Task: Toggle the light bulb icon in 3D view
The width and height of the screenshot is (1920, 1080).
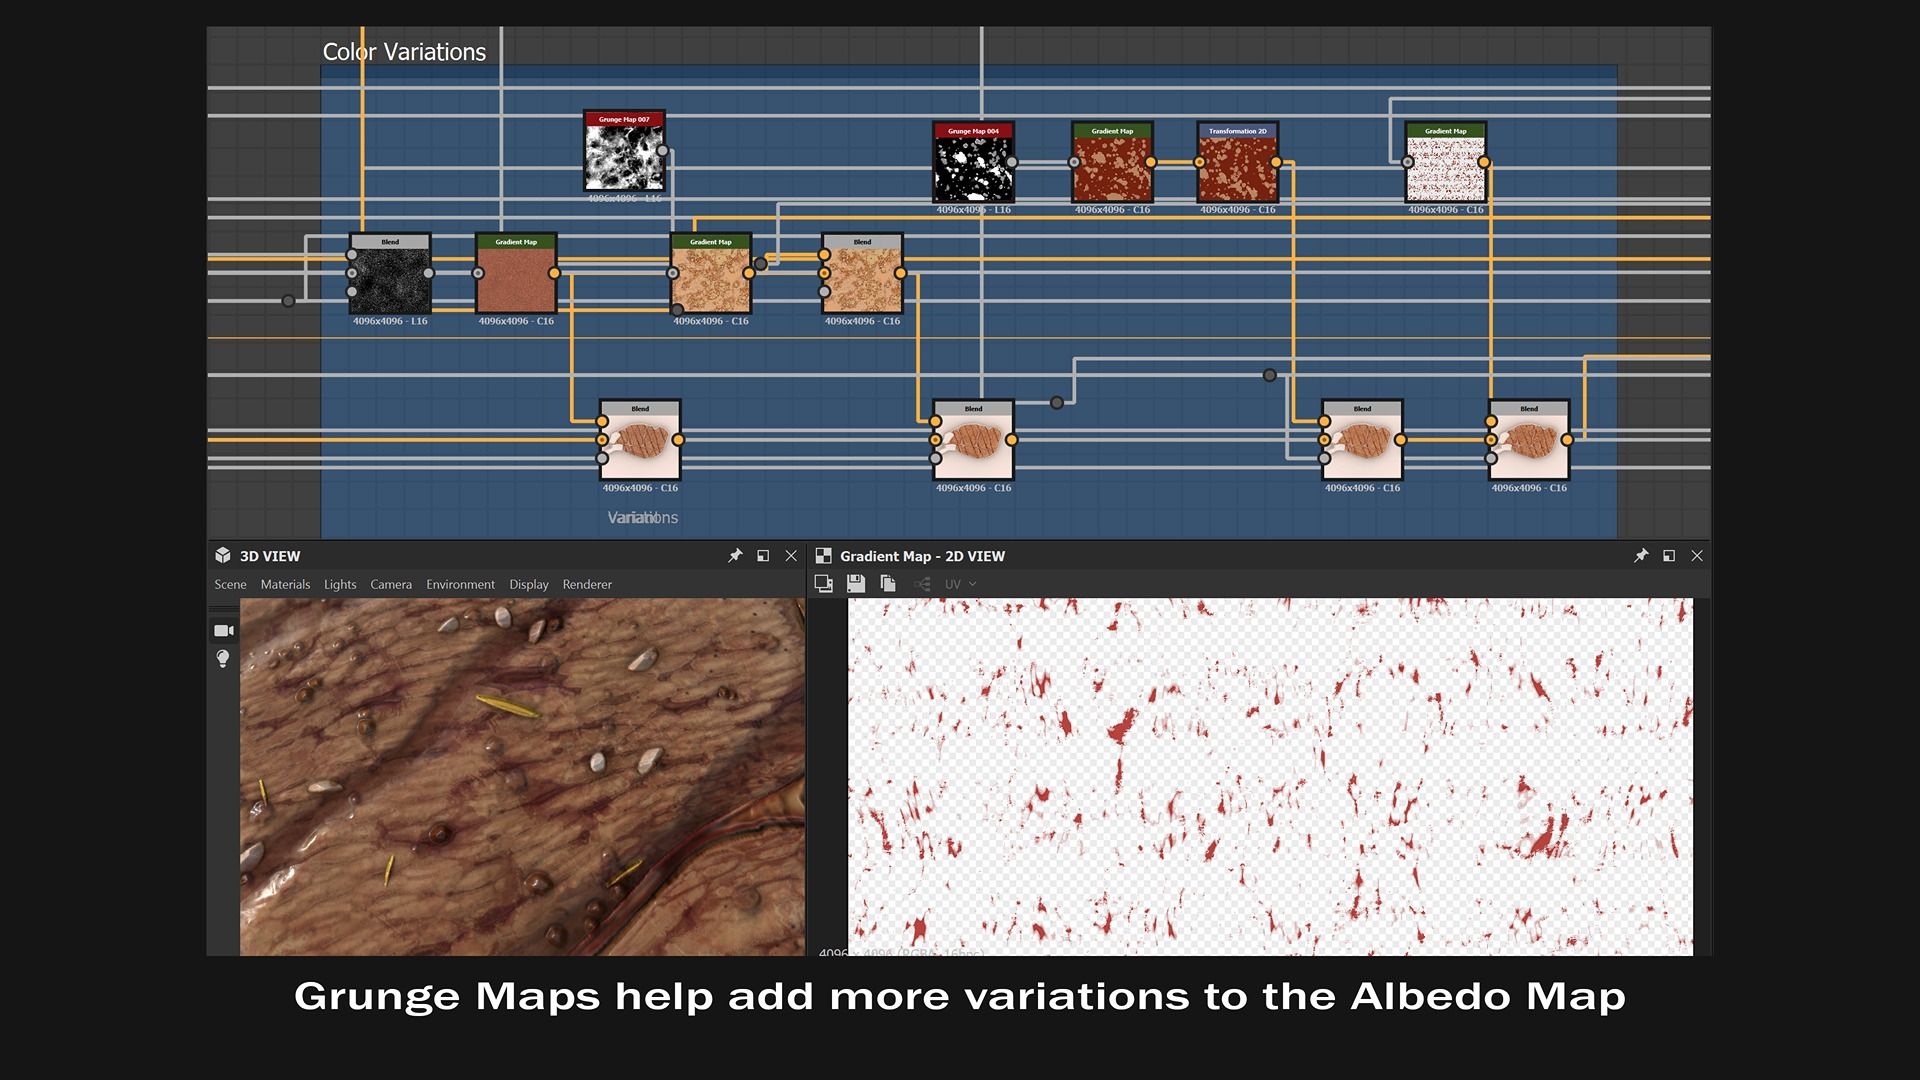Action: [x=223, y=658]
